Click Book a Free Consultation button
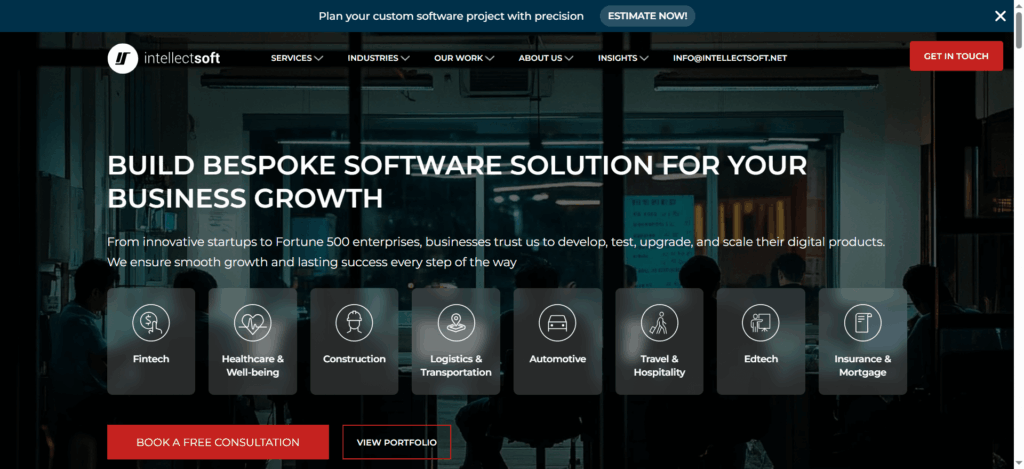 (218, 442)
